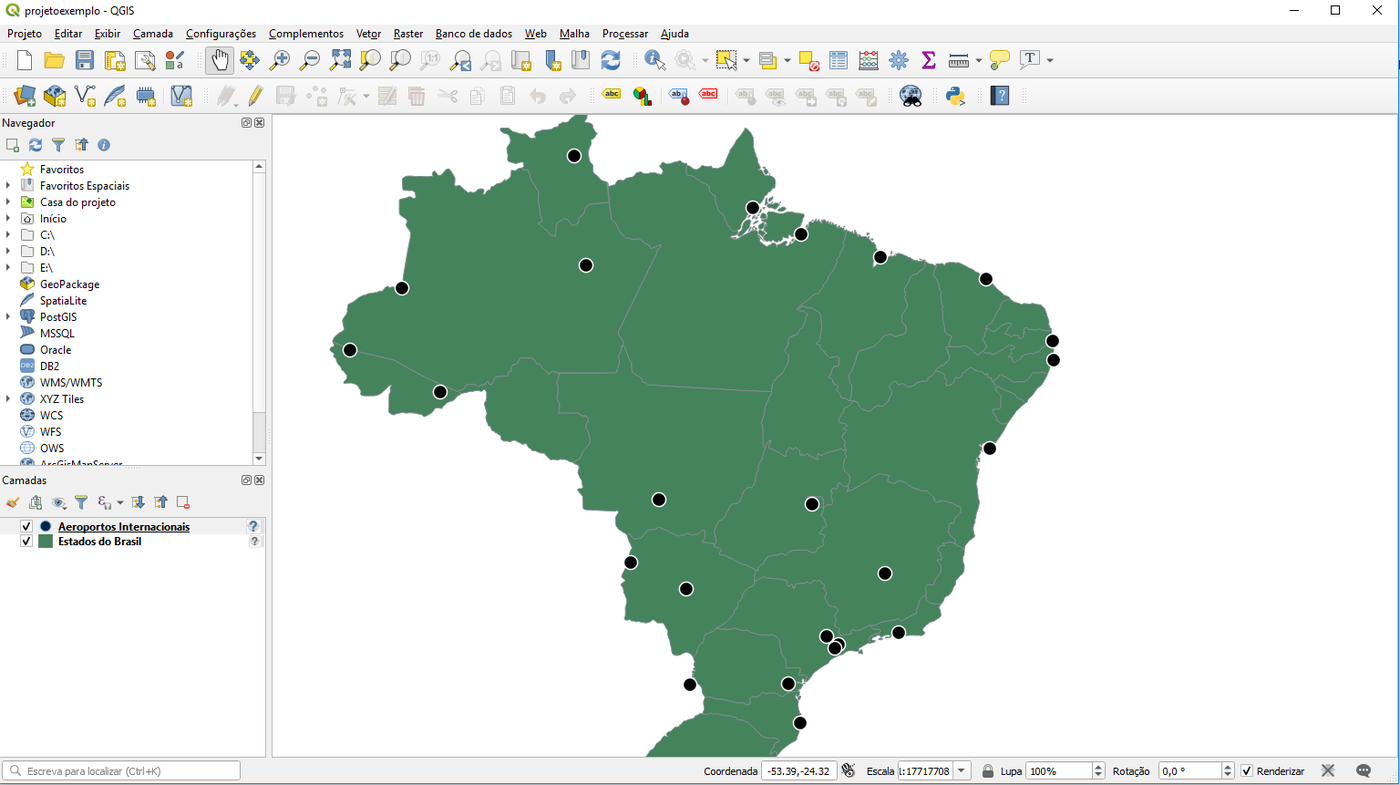Image resolution: width=1400 pixels, height=785 pixels.
Task: Click the CRS status icon beside Renderizar
Action: tap(1328, 771)
